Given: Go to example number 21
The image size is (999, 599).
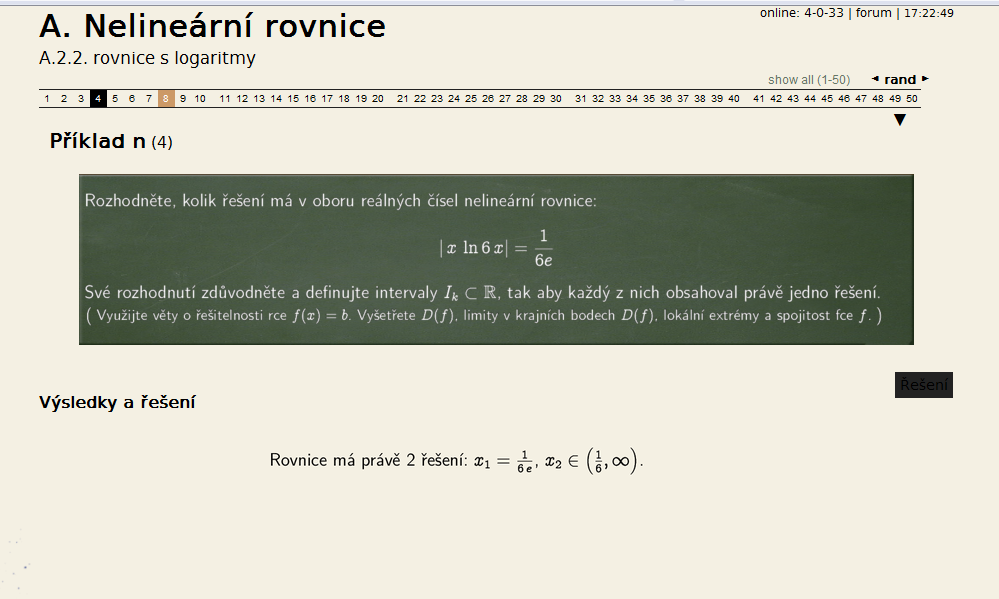Looking at the screenshot, I should pyautogui.click(x=403, y=98).
